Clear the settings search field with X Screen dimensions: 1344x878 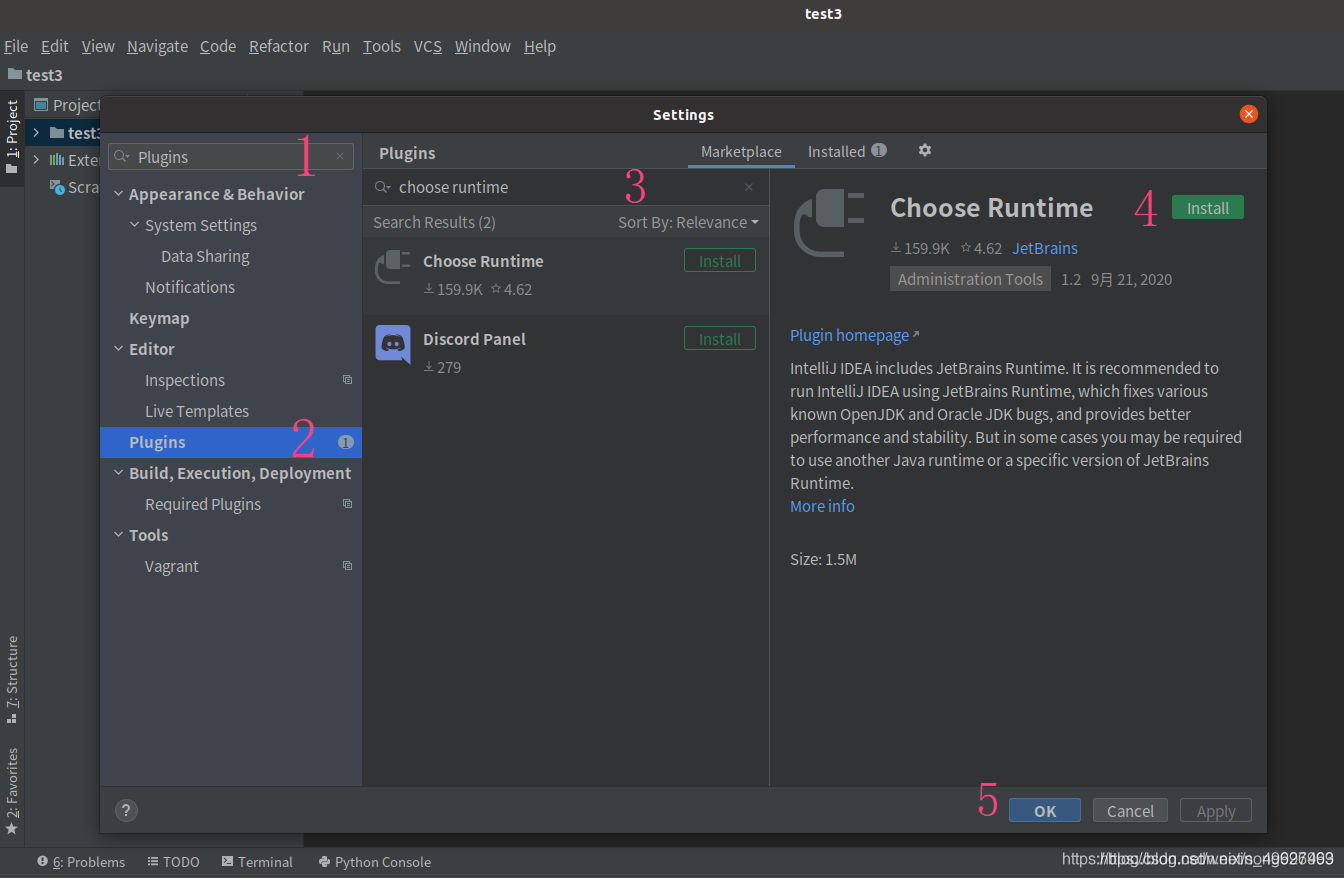tap(340, 157)
